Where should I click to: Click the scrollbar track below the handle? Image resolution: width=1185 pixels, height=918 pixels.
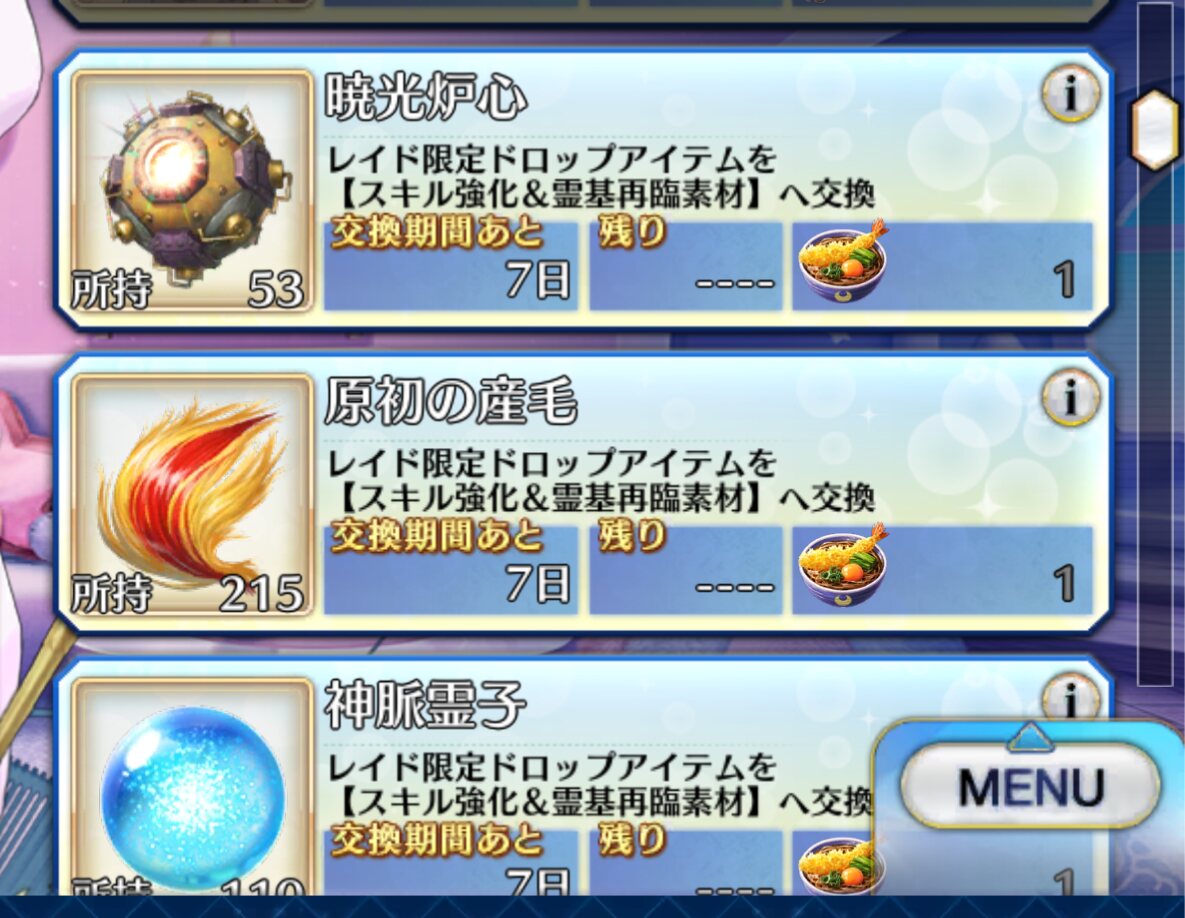1156,423
